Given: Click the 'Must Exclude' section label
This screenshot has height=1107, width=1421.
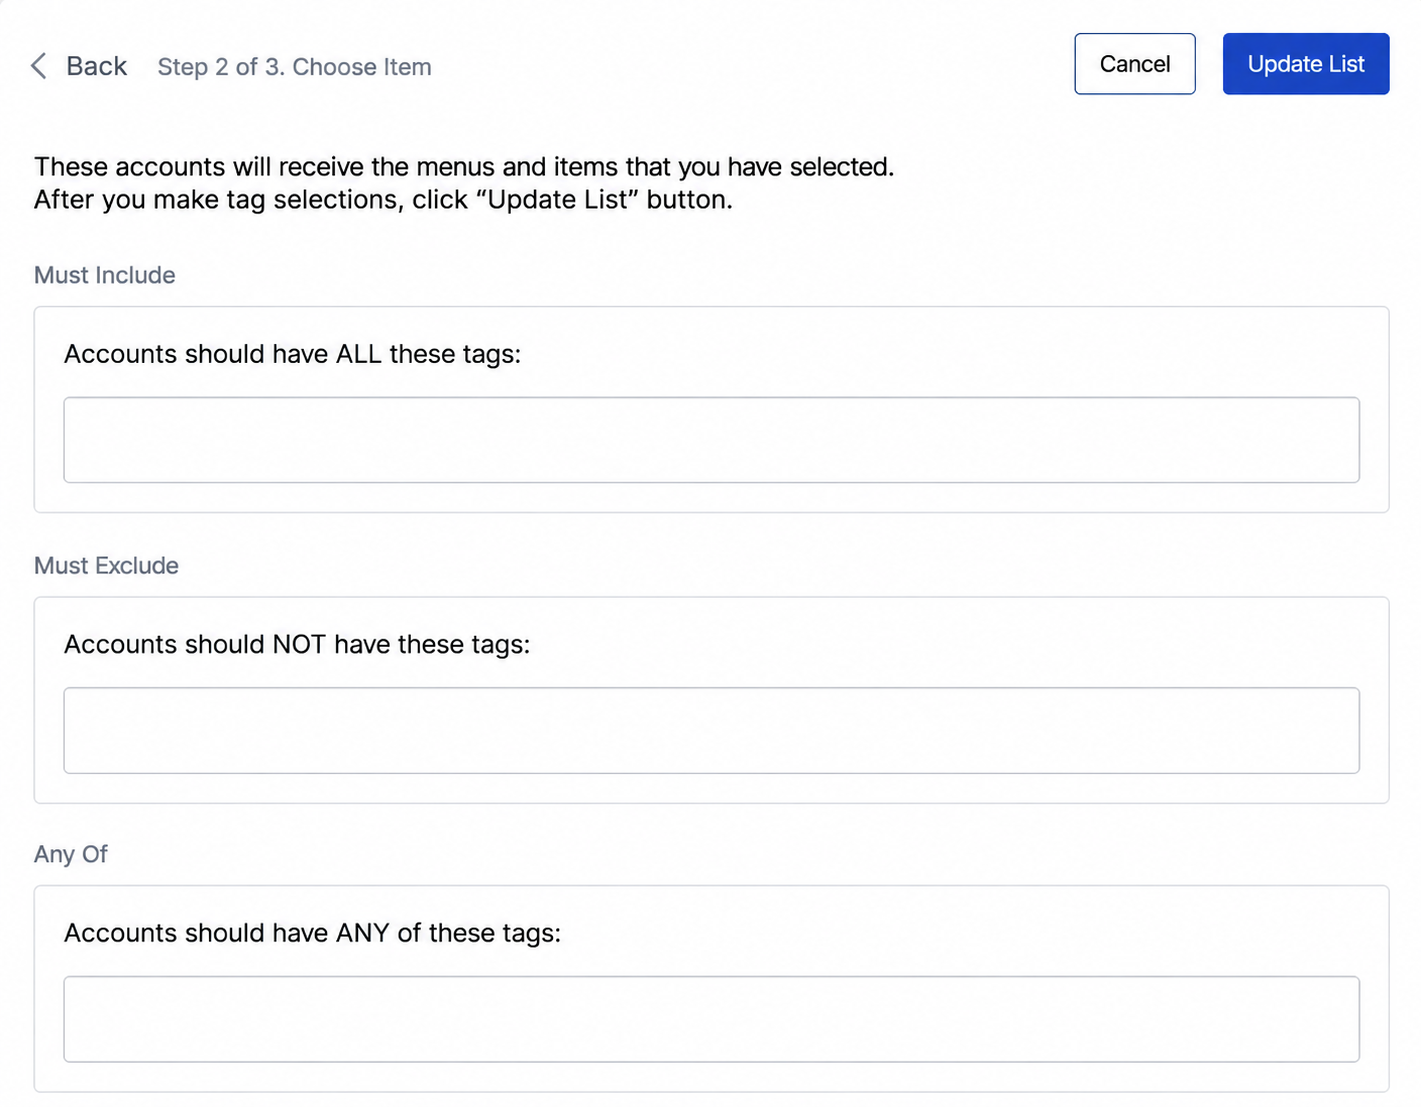Looking at the screenshot, I should tap(106, 565).
